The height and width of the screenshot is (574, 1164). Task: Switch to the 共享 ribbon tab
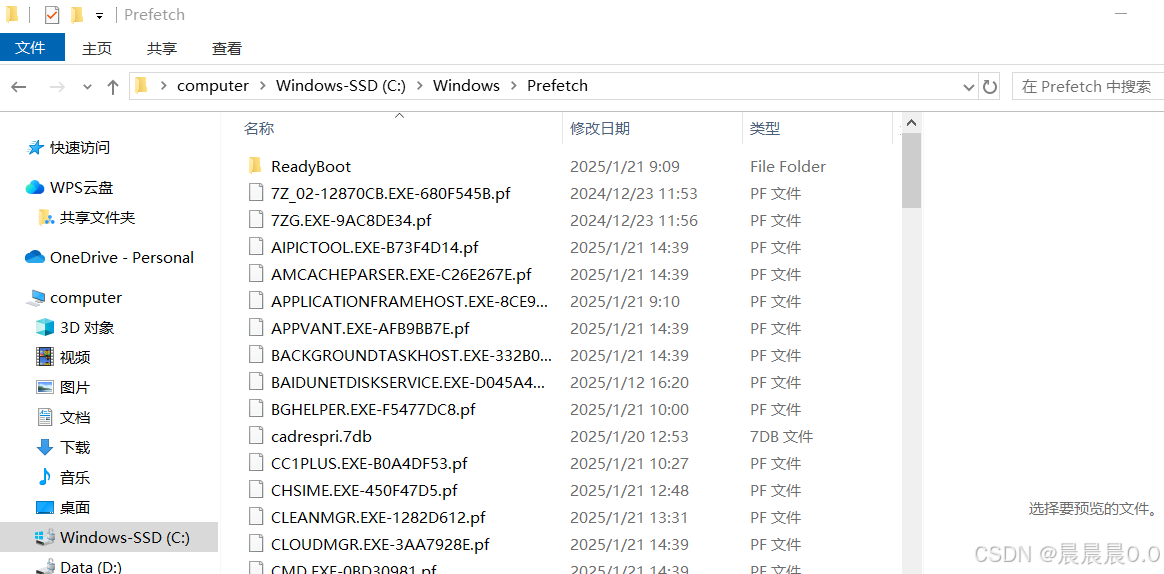coord(162,48)
